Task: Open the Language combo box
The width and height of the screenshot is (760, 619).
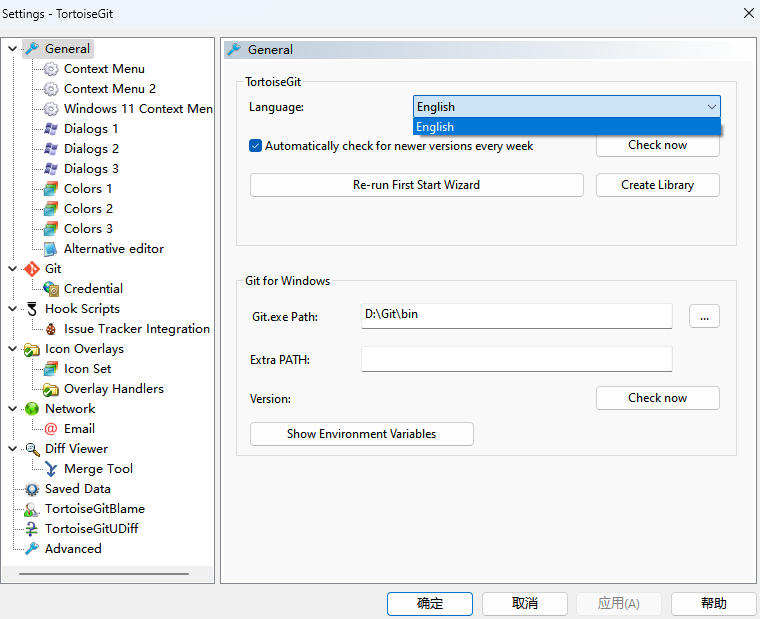Action: [x=567, y=107]
